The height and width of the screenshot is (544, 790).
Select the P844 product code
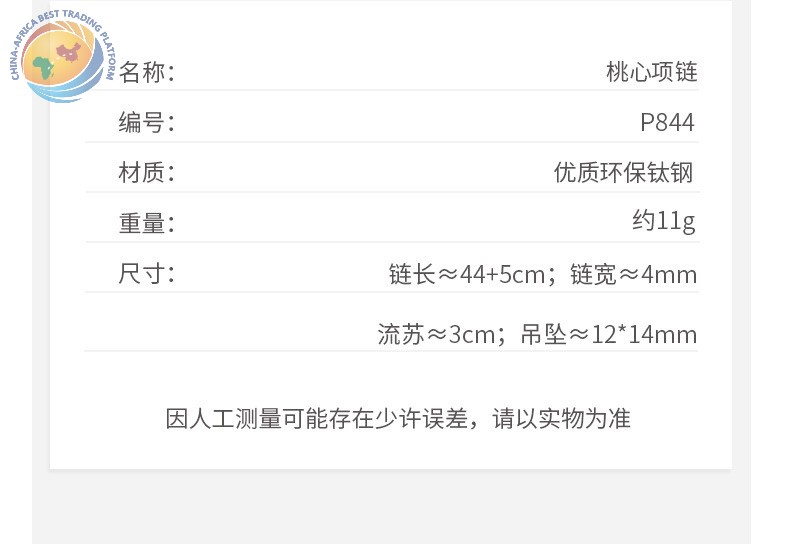[667, 122]
